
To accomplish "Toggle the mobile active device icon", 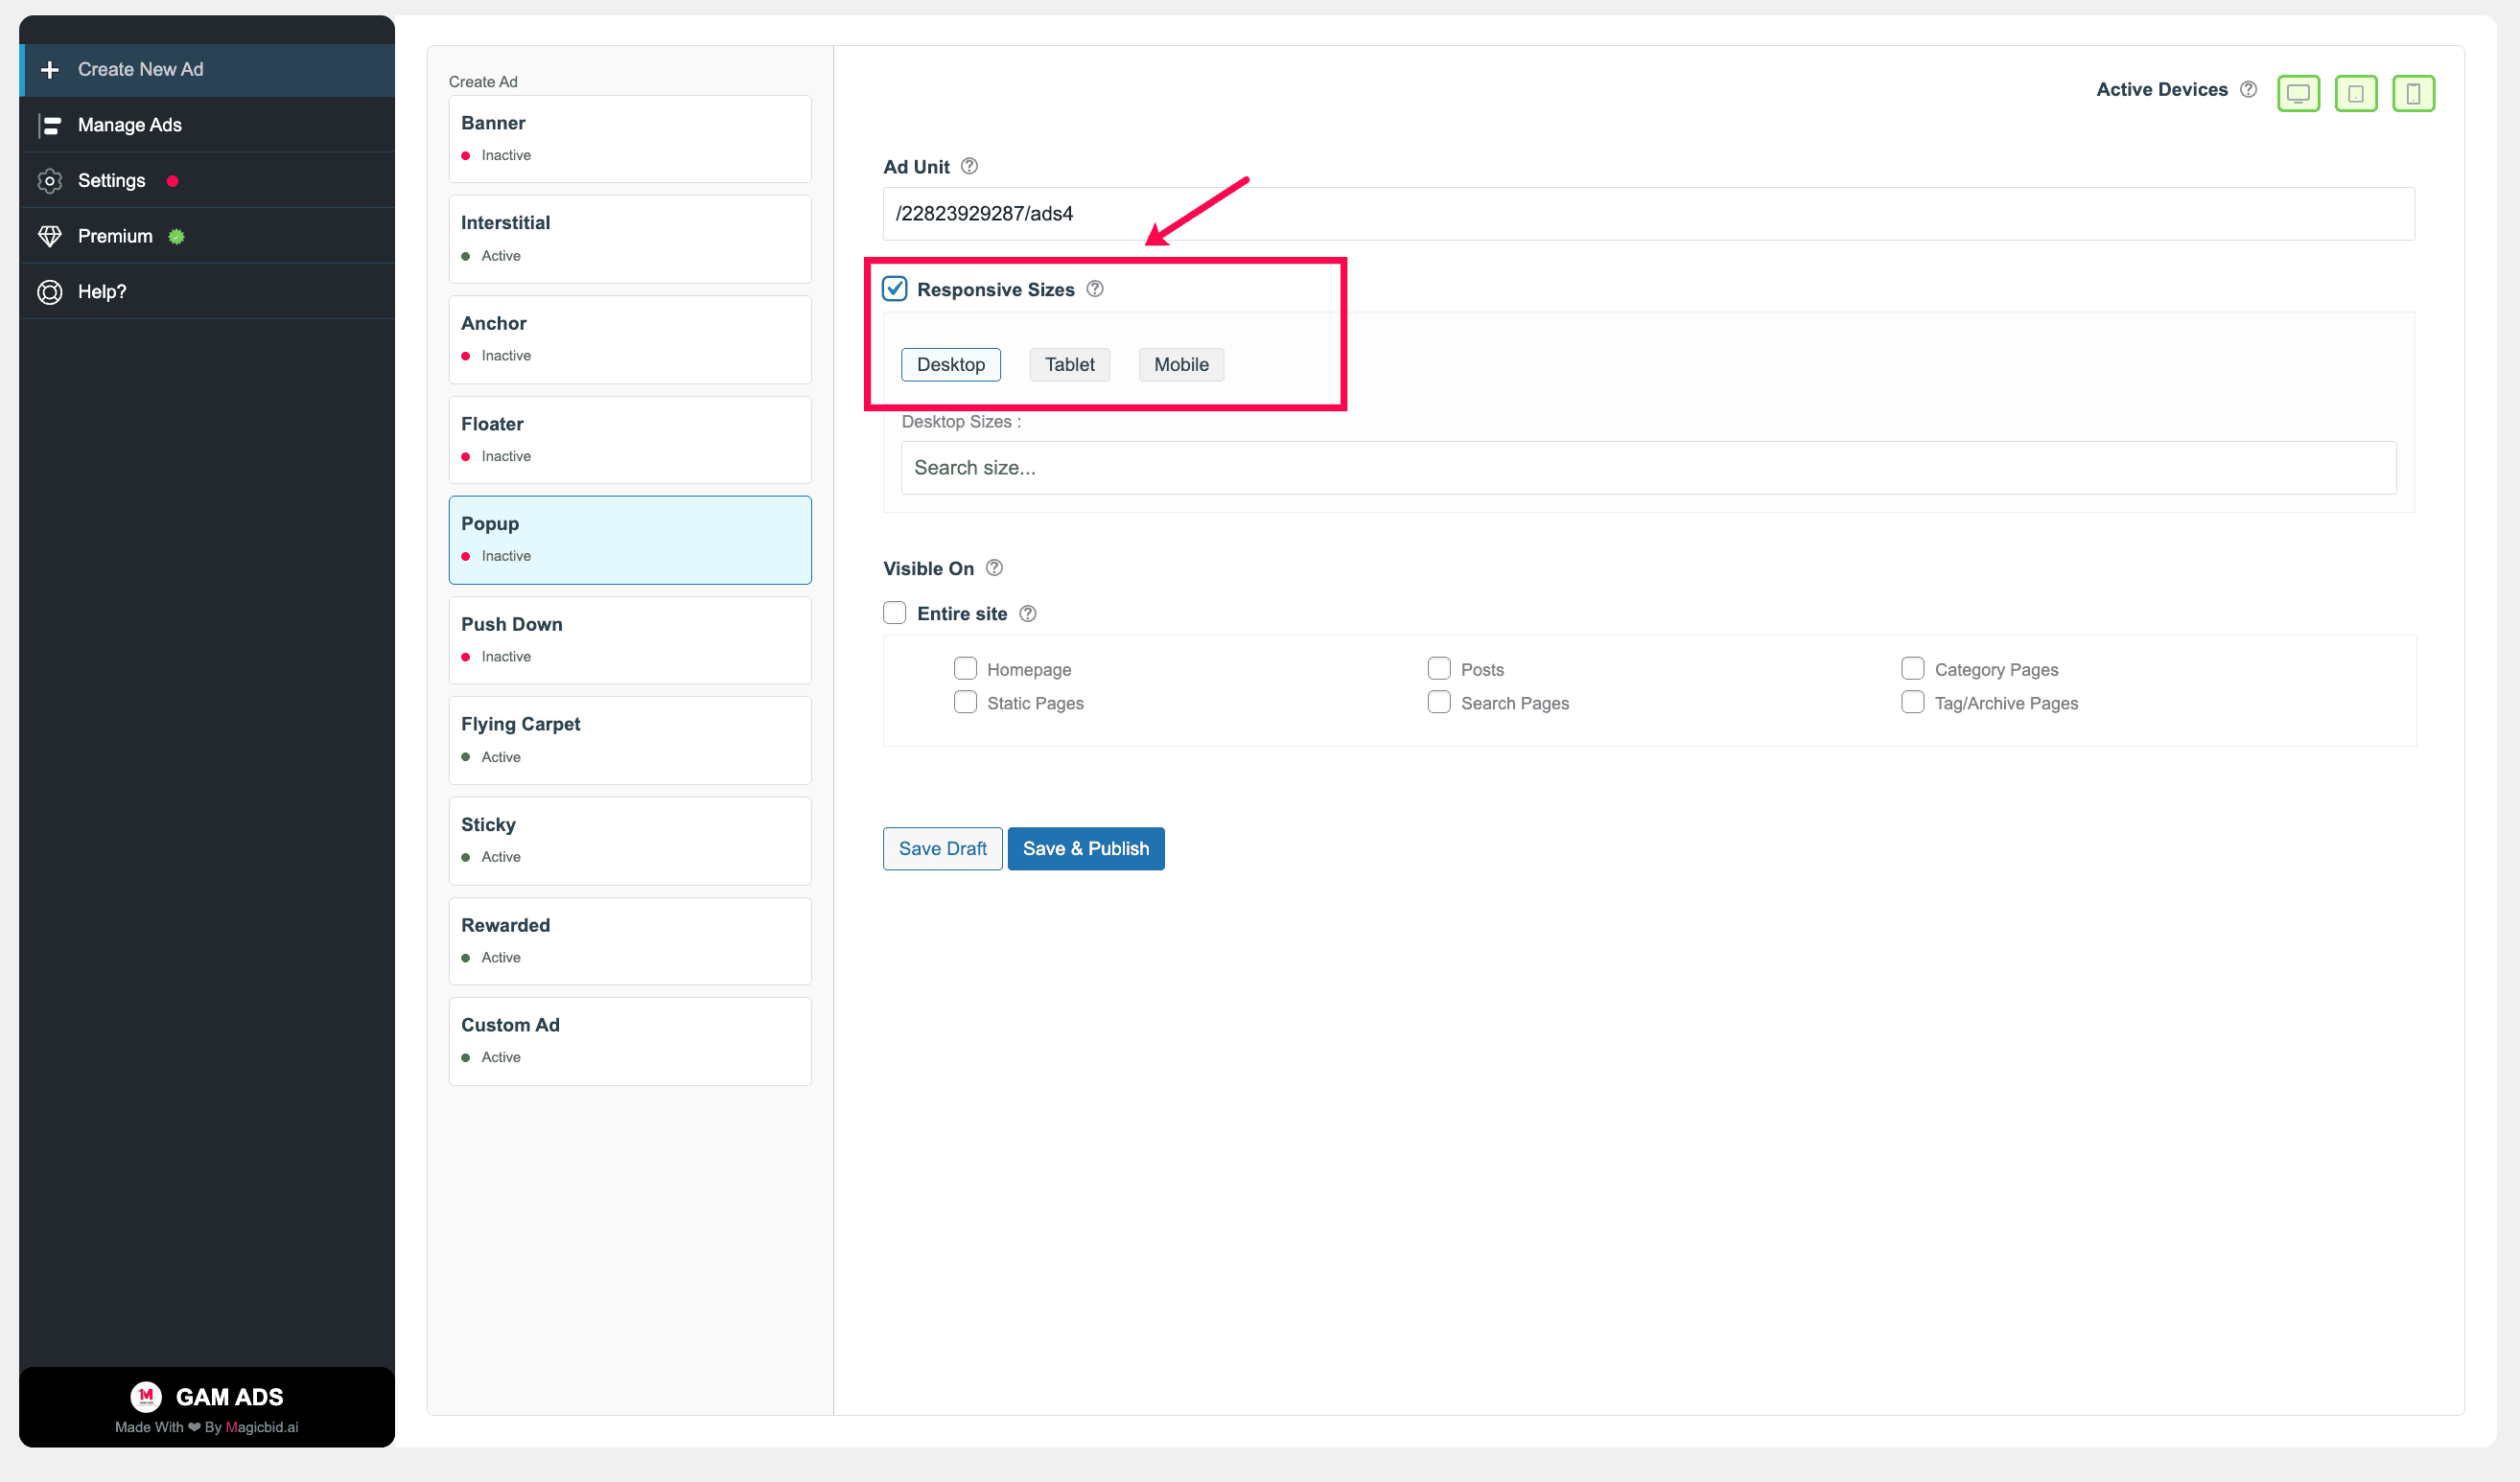I will click(2413, 93).
